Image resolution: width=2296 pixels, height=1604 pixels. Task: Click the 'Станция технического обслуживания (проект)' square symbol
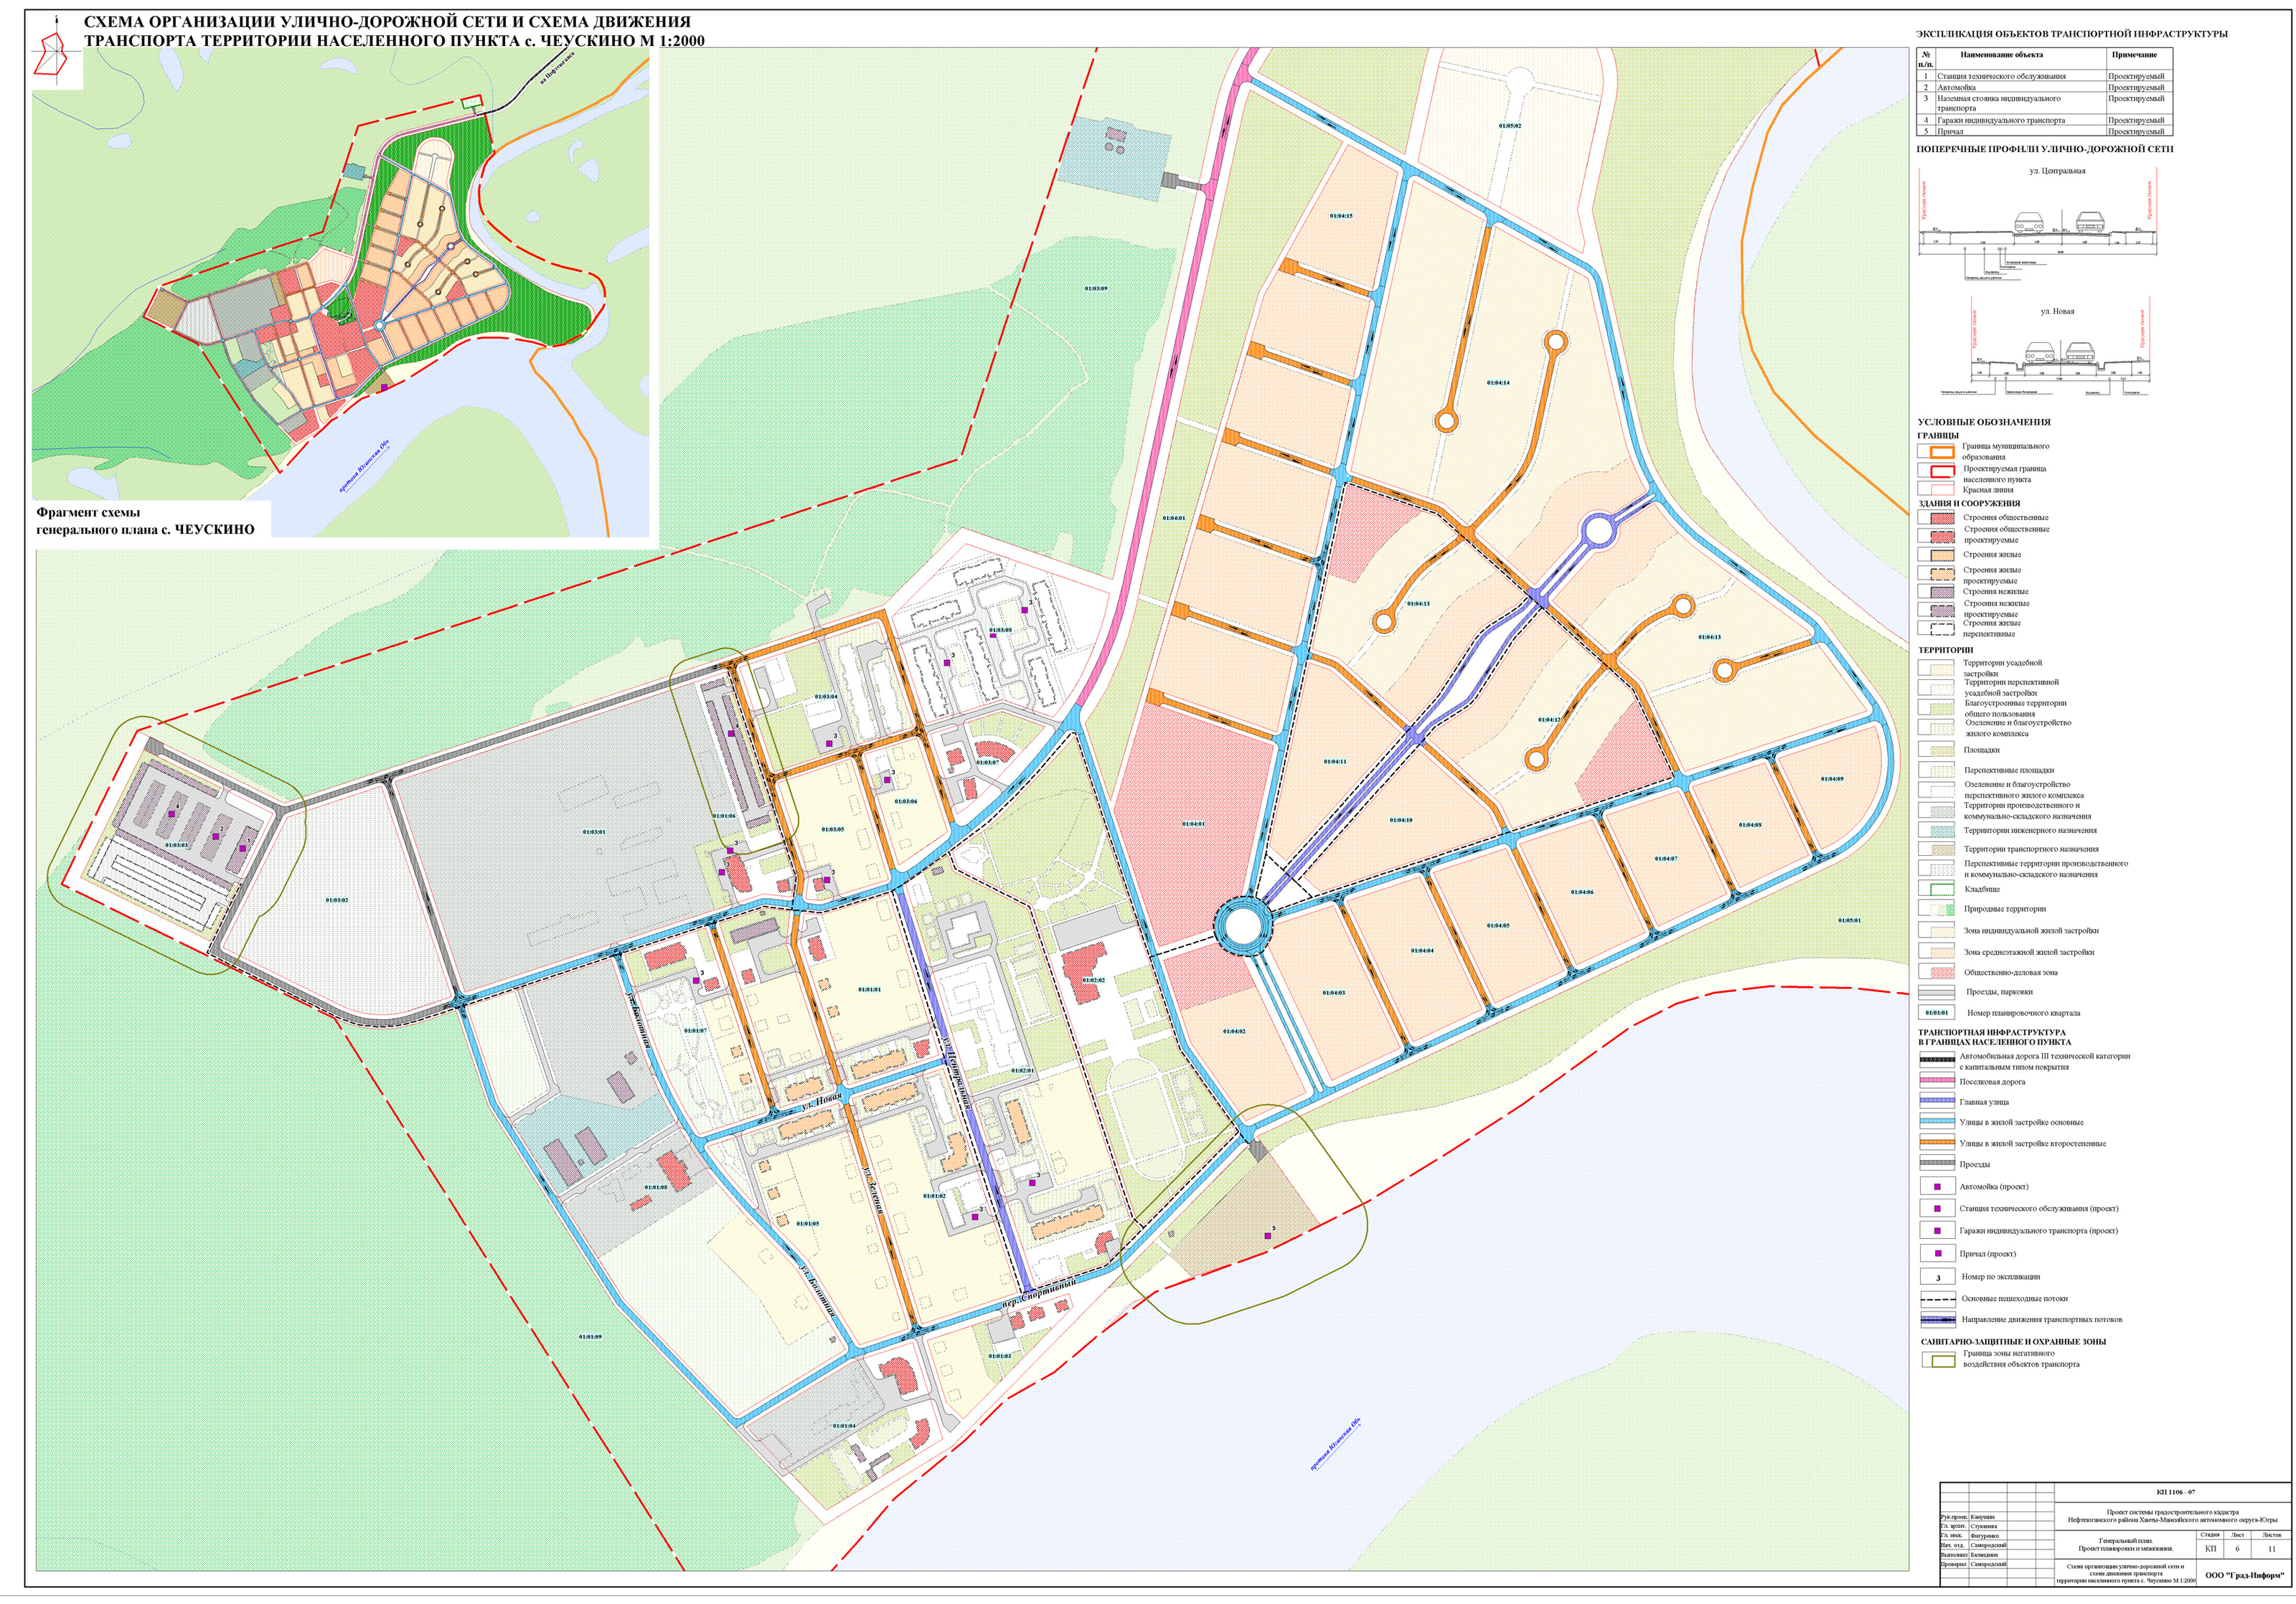[x=1937, y=1209]
